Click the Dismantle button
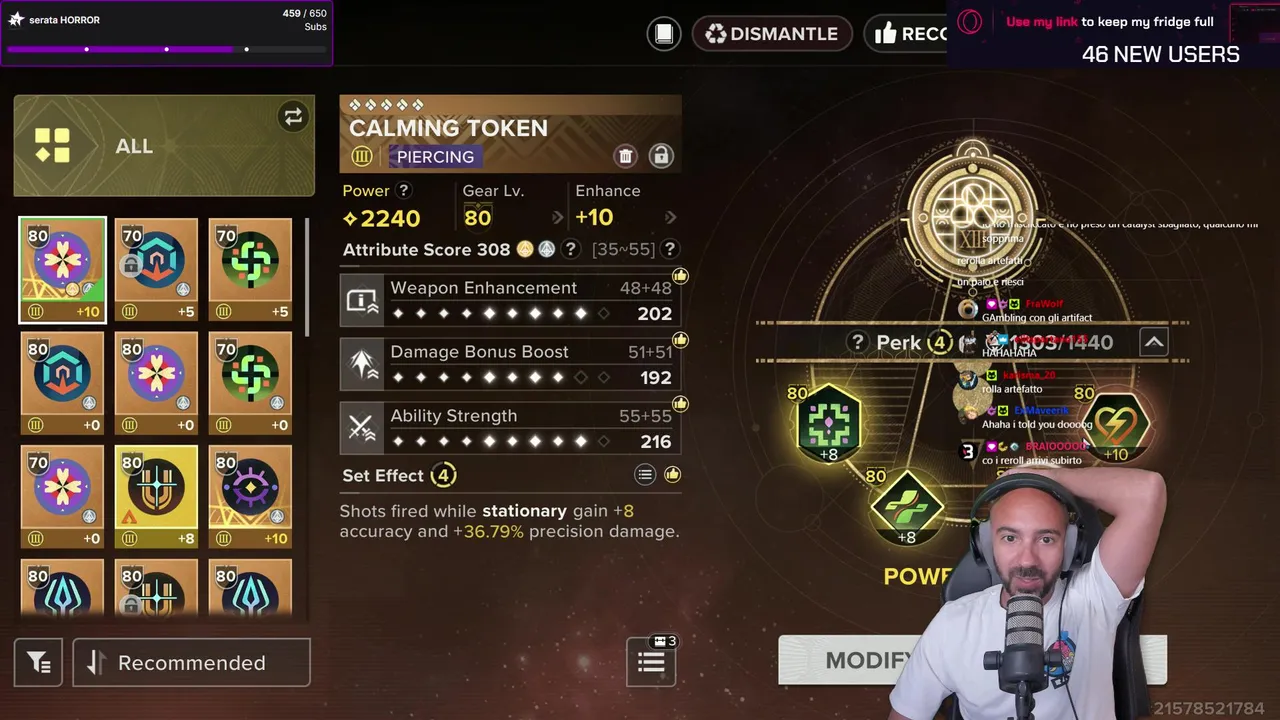 [771, 33]
